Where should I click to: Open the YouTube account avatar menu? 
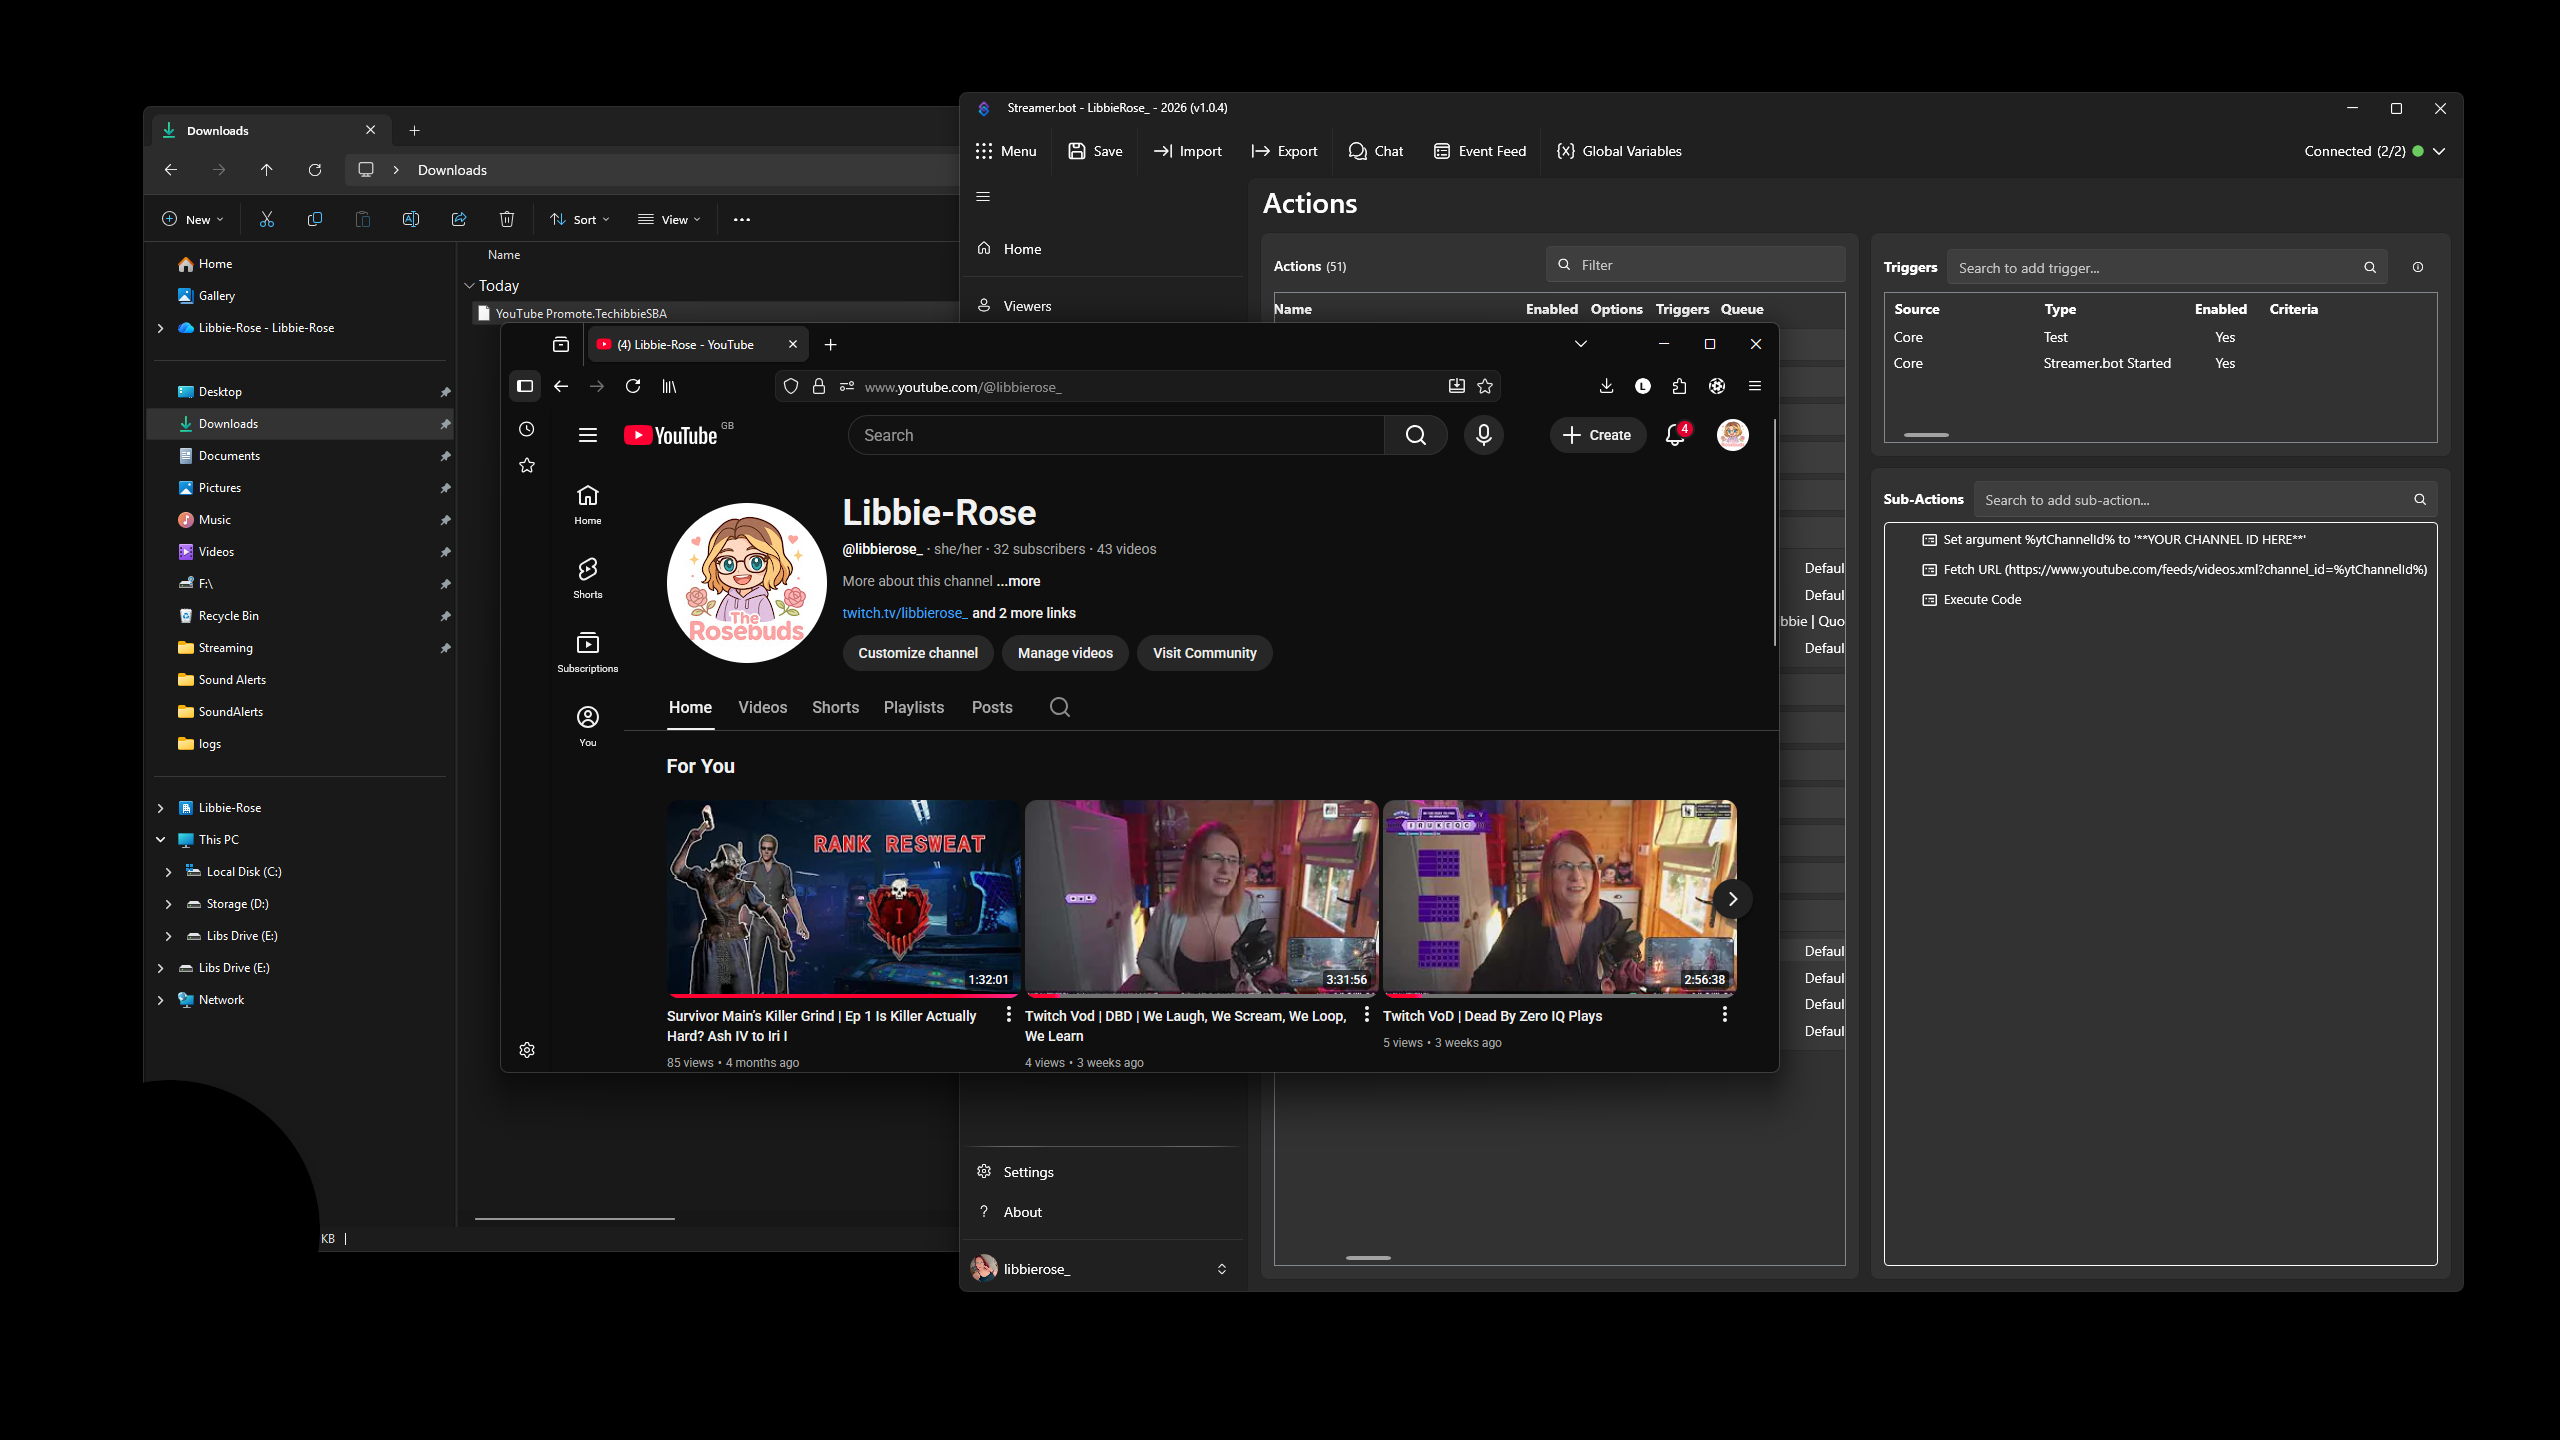click(x=1733, y=435)
